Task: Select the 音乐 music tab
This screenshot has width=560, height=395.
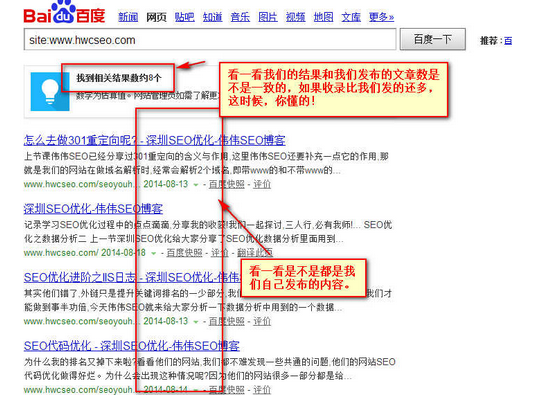Action: click(x=240, y=17)
